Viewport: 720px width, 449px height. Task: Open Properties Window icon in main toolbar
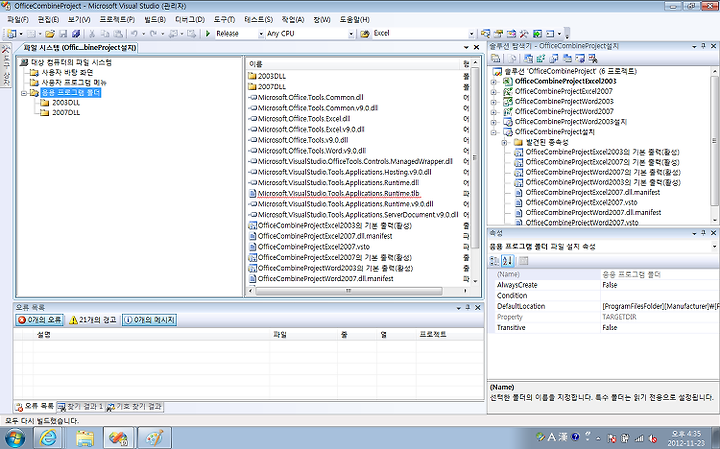(498, 34)
